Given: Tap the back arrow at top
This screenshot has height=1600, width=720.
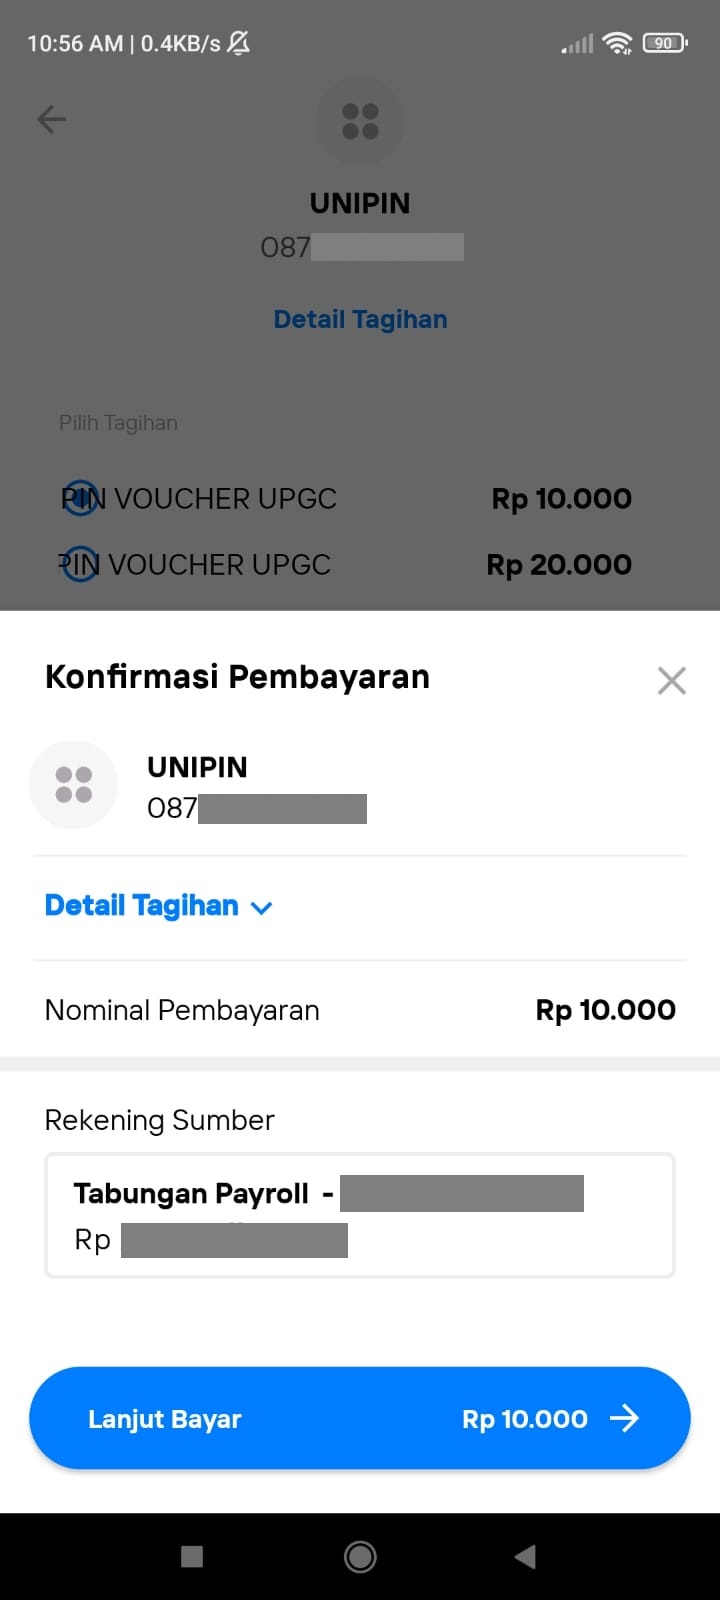Looking at the screenshot, I should pyautogui.click(x=51, y=120).
